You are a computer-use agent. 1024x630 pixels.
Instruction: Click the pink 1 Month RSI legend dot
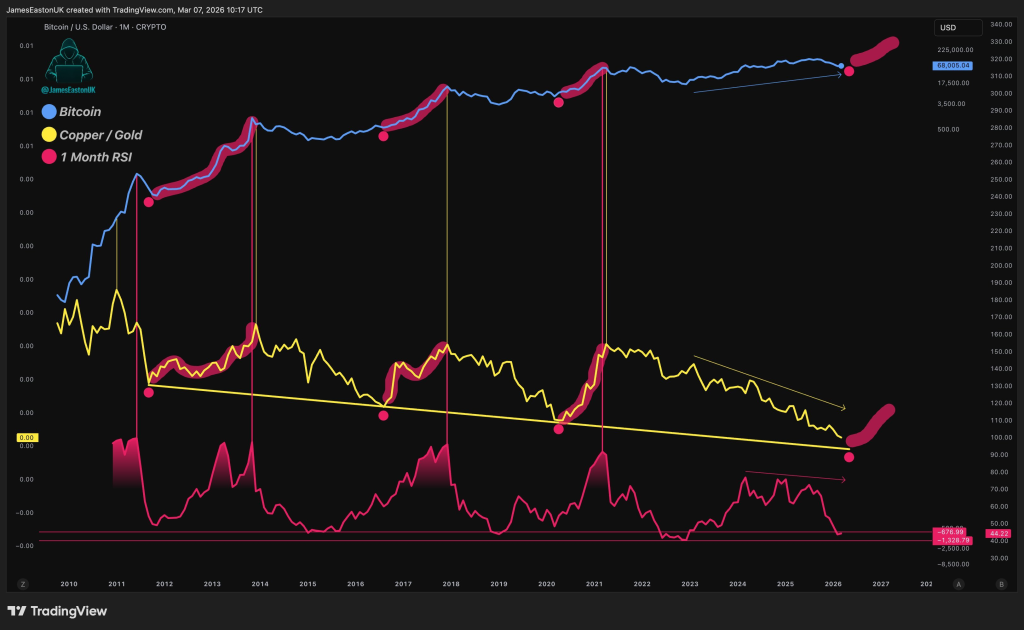[48, 157]
